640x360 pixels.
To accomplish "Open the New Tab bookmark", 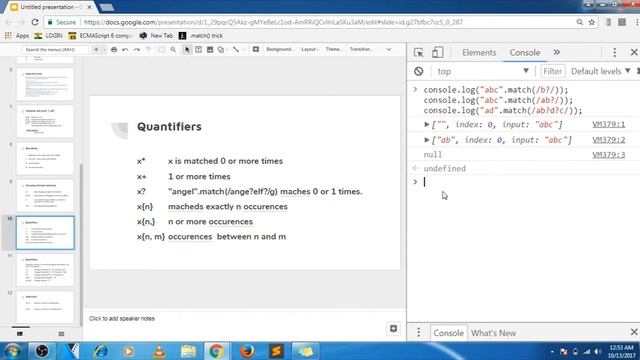I will 156,36.
